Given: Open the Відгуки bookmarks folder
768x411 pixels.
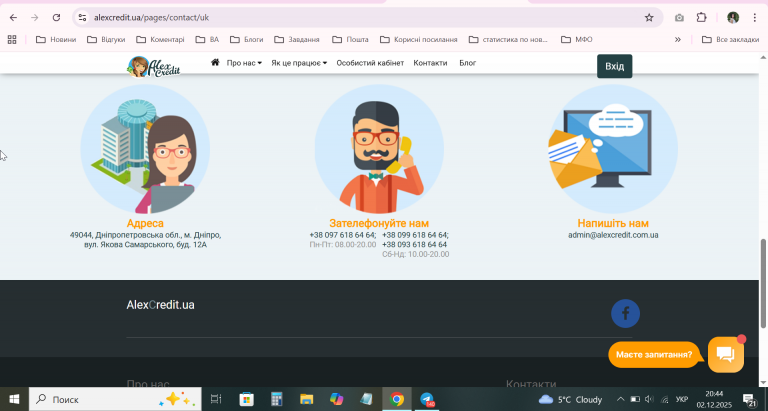Looking at the screenshot, I should tap(106, 40).
